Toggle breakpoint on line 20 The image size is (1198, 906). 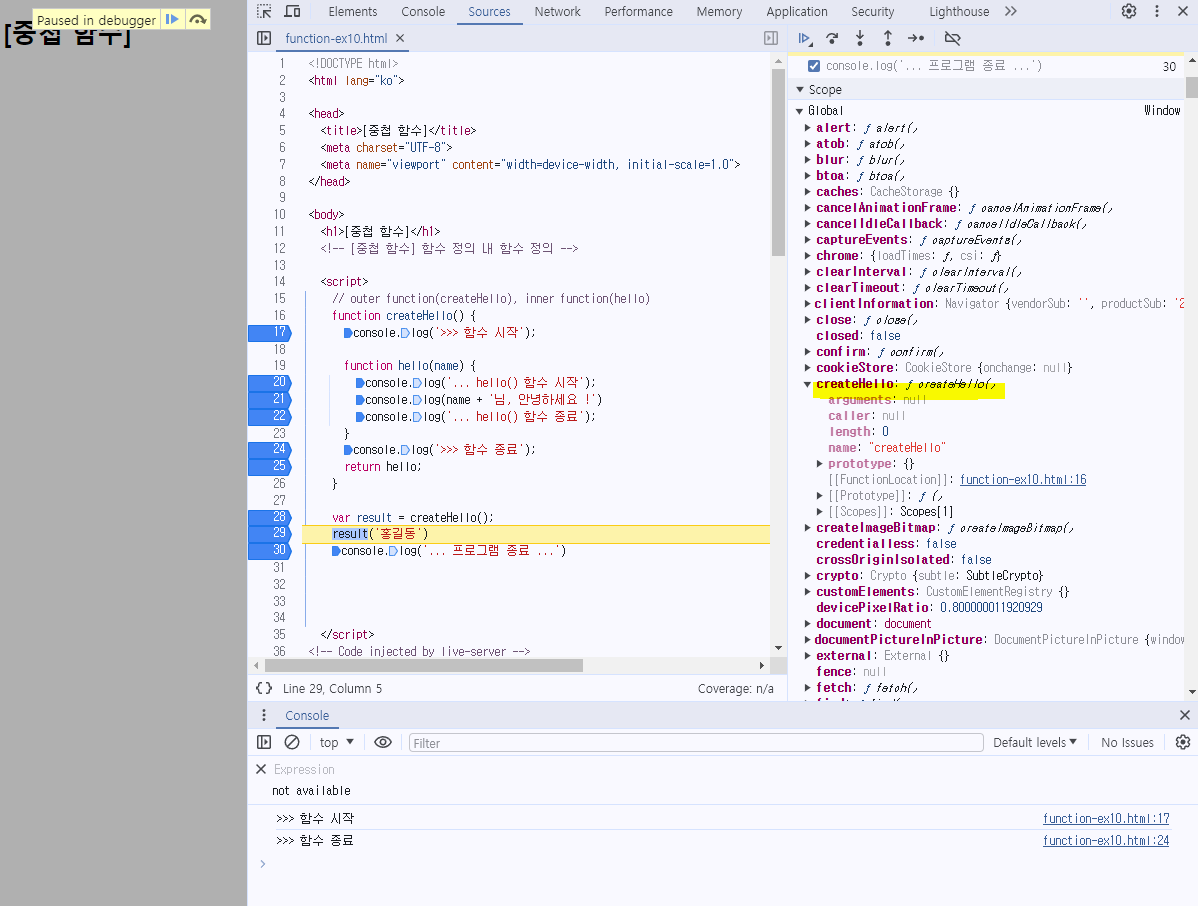coord(270,382)
